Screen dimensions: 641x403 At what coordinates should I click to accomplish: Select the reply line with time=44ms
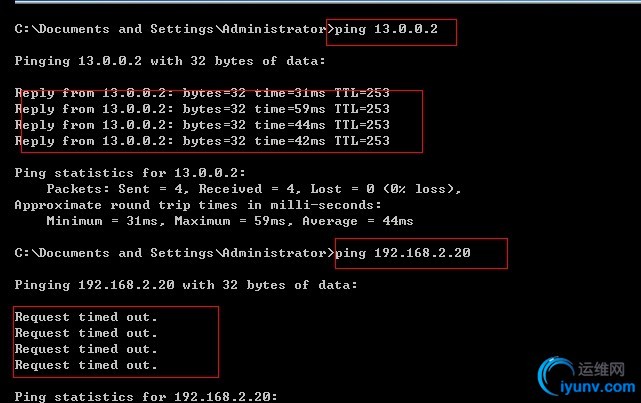point(202,125)
